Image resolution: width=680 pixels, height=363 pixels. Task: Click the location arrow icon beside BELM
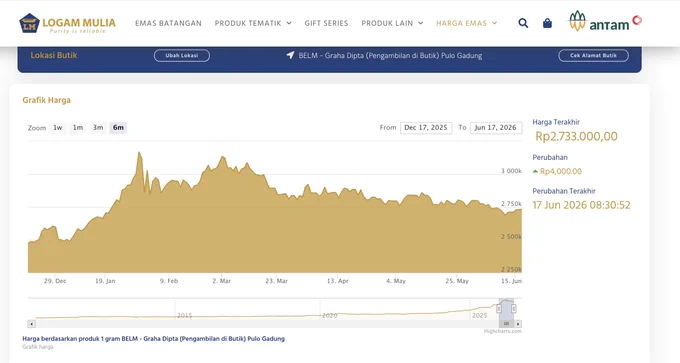tap(290, 55)
